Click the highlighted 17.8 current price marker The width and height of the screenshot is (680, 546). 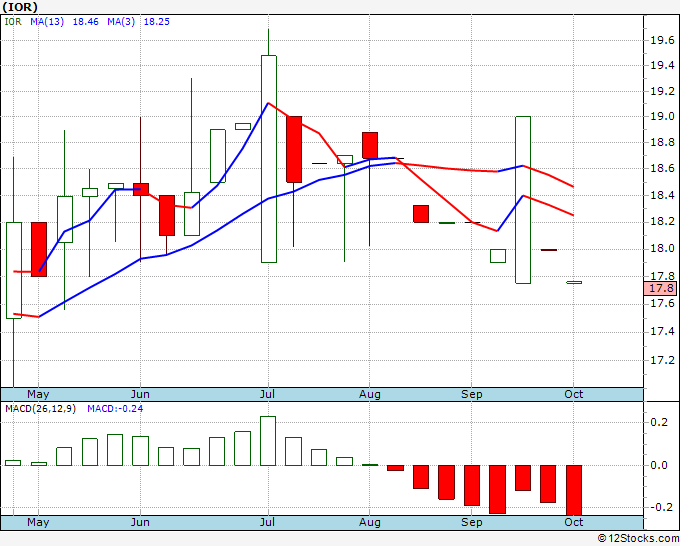click(660, 288)
